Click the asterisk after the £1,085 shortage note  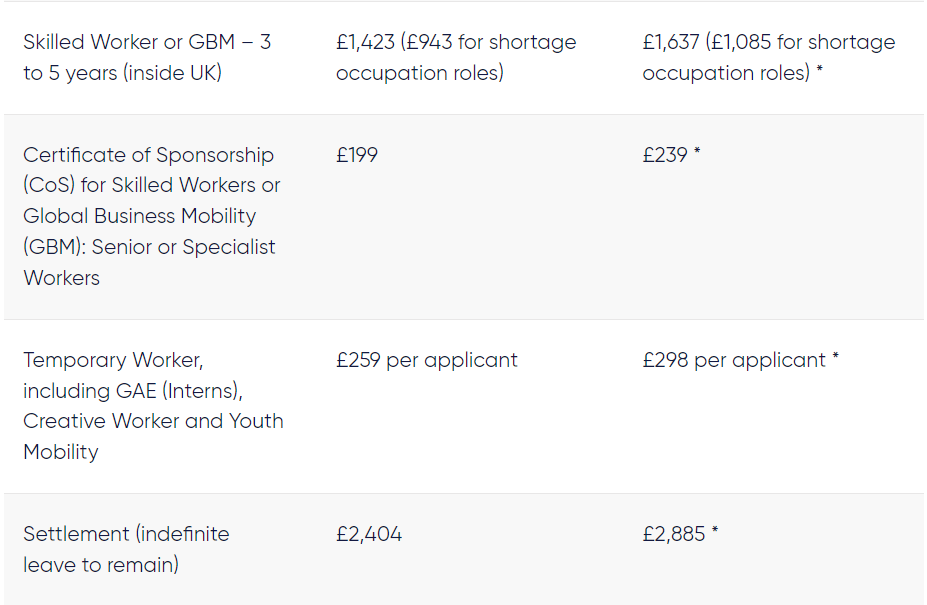819,70
